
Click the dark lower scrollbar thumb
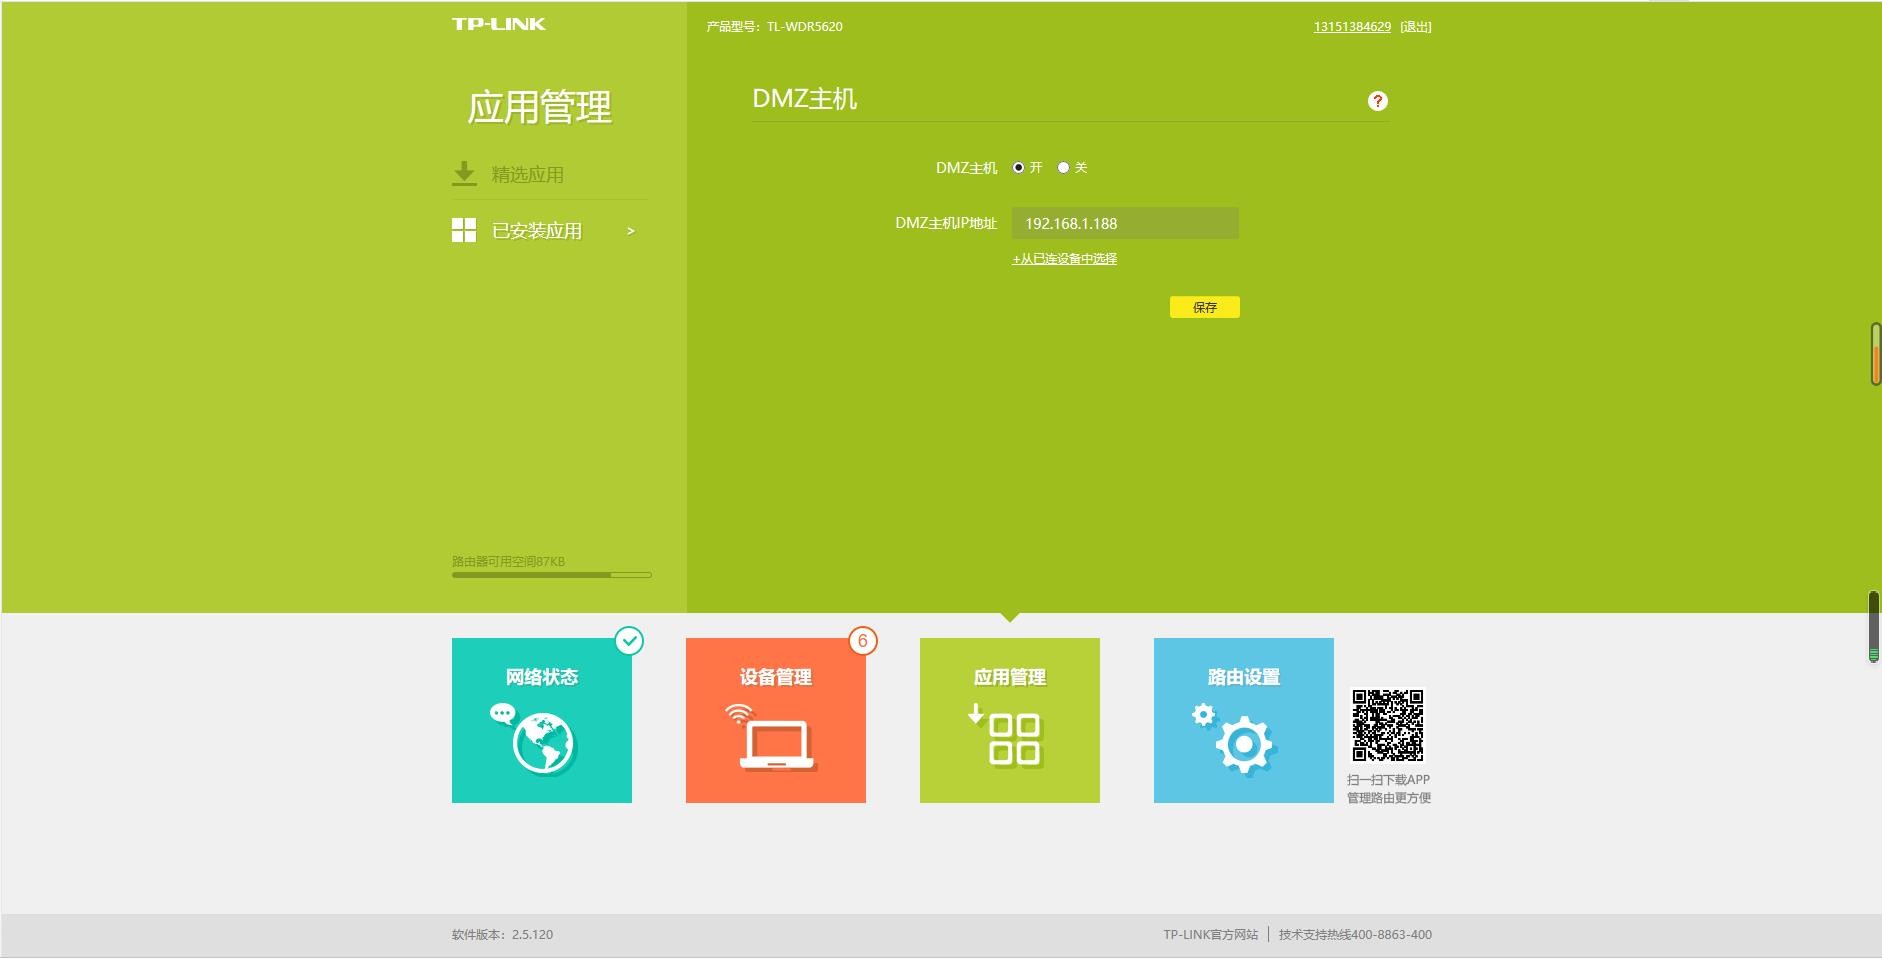coord(1874,626)
